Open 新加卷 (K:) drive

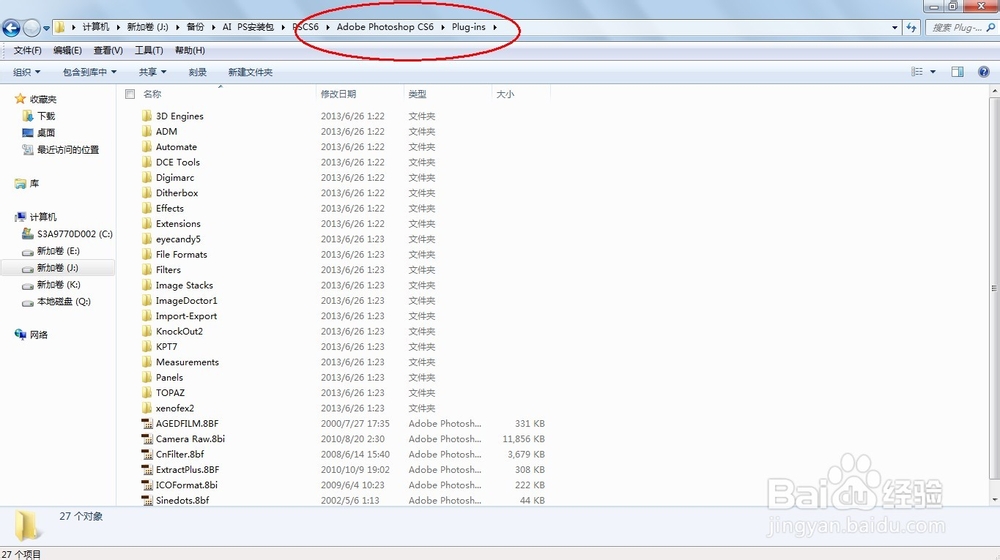click(x=58, y=284)
